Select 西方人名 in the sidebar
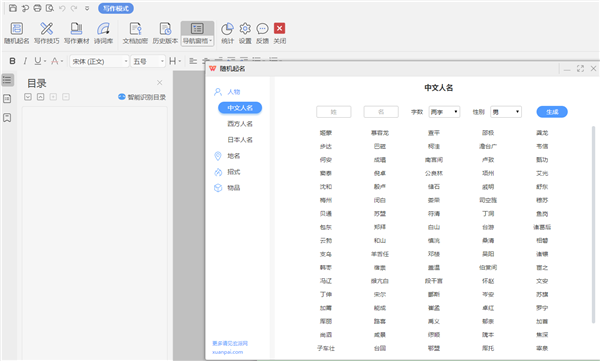This screenshot has height=361, width=600. point(240,124)
